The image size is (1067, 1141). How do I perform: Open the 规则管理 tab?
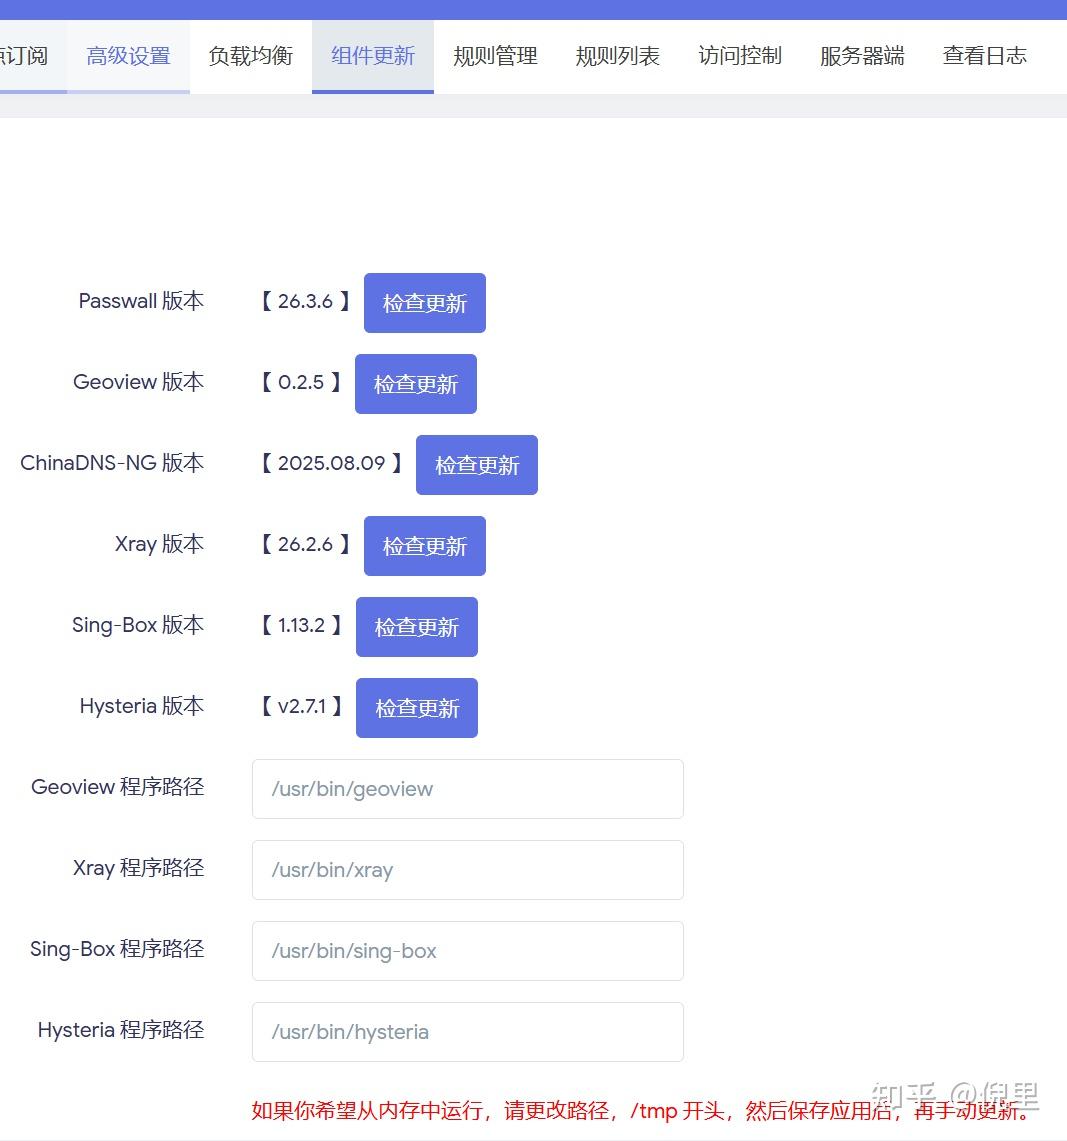tap(495, 56)
